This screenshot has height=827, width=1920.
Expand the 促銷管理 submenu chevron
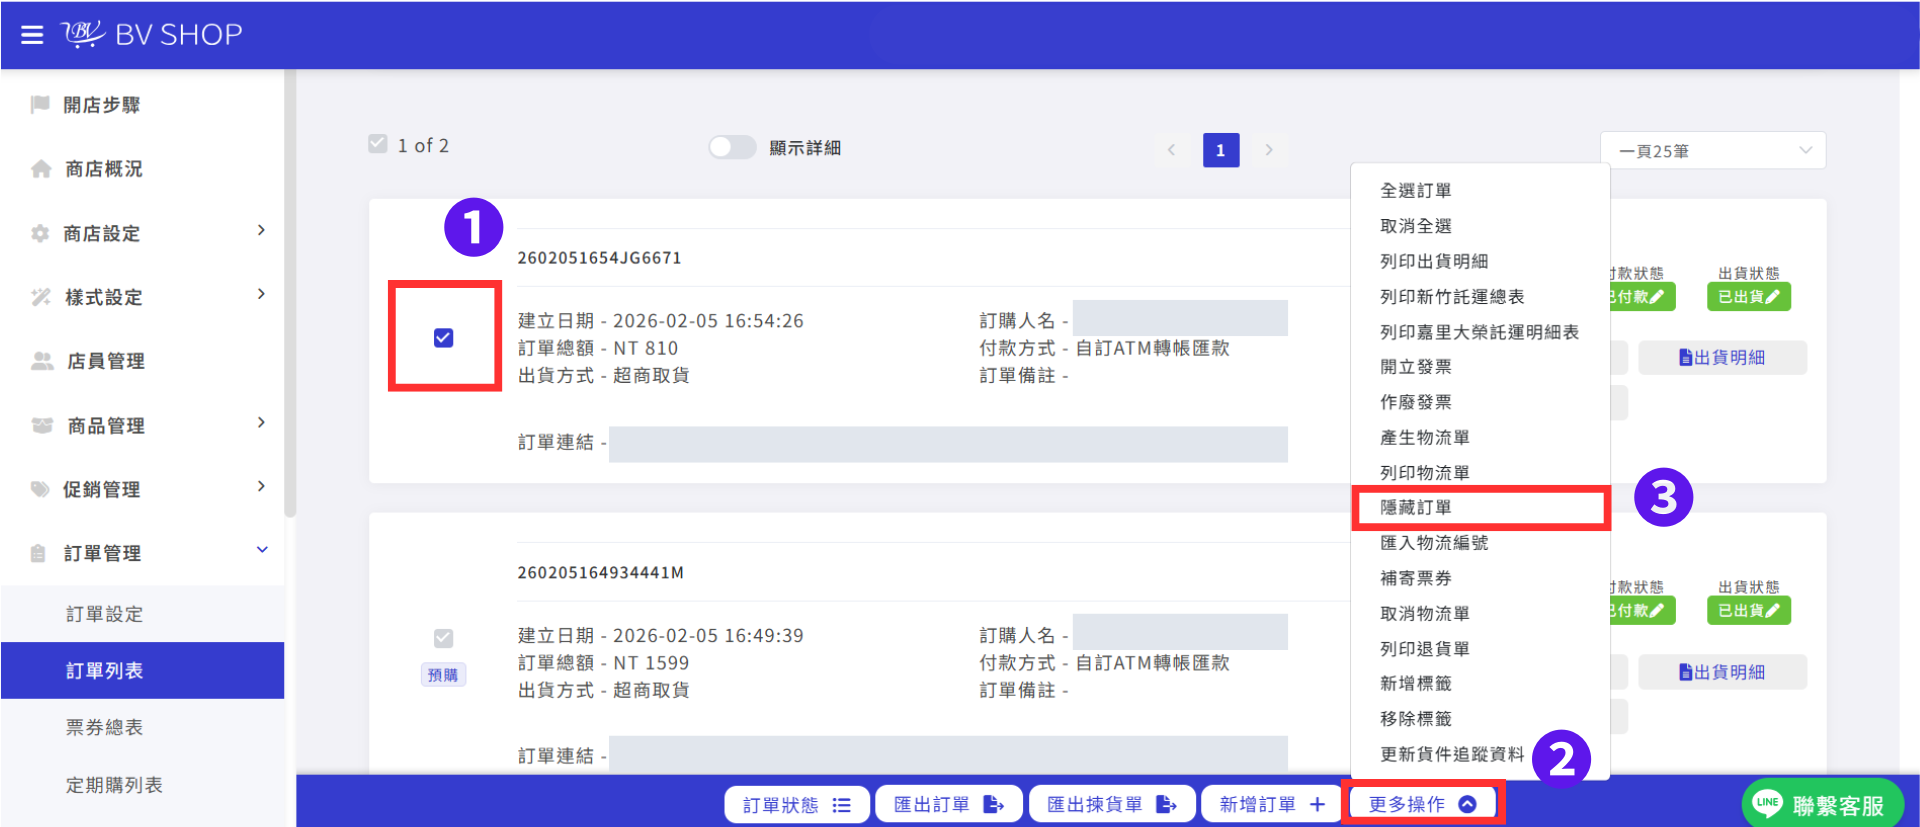pyautogui.click(x=261, y=487)
